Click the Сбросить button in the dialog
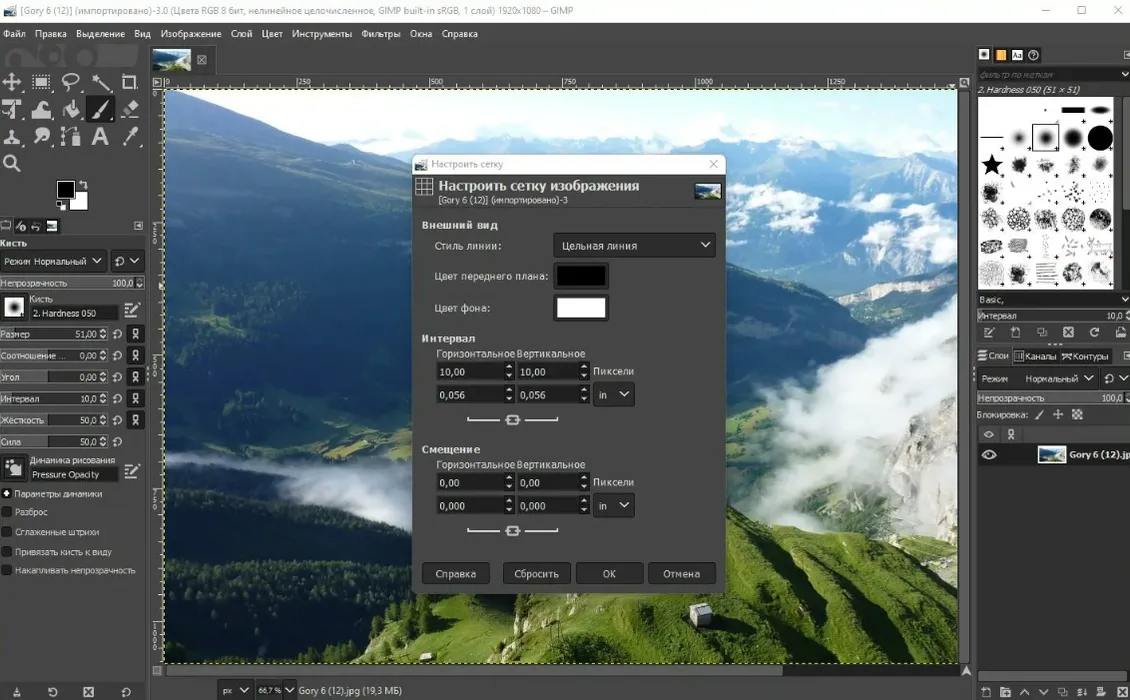Viewport: 1130px width, 700px height. (x=537, y=574)
